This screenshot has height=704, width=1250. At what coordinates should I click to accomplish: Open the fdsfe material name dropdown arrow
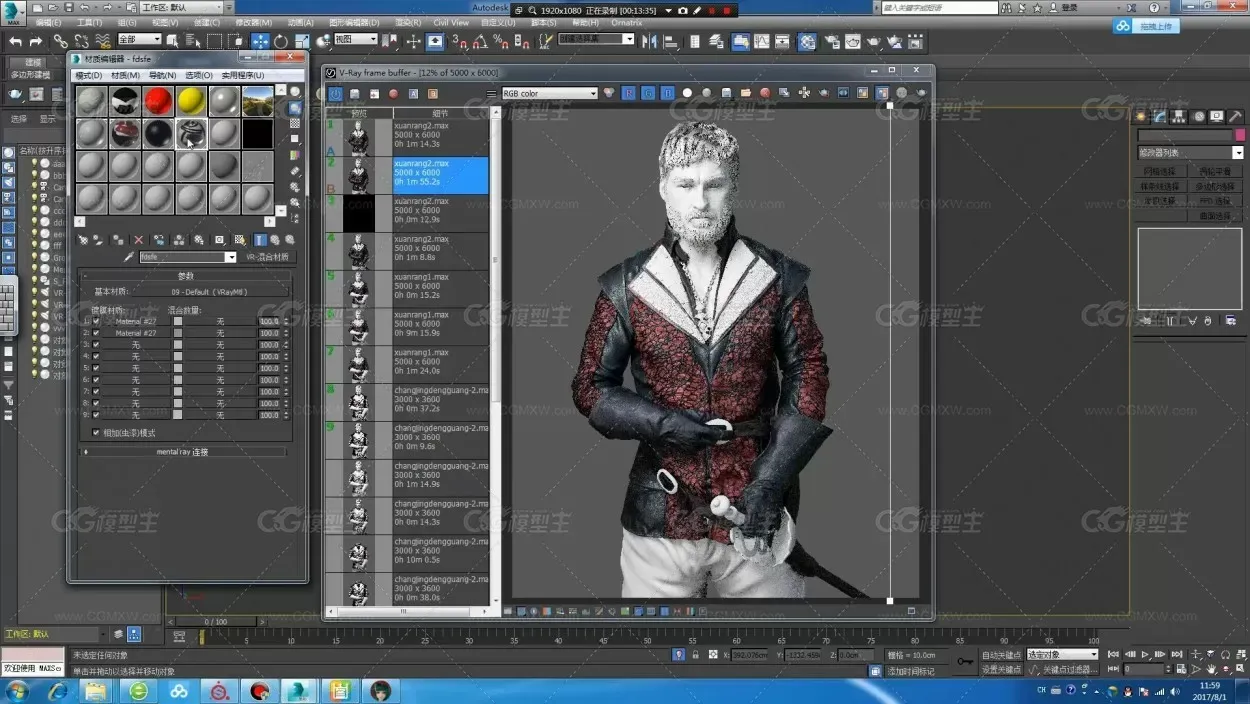click(x=231, y=257)
